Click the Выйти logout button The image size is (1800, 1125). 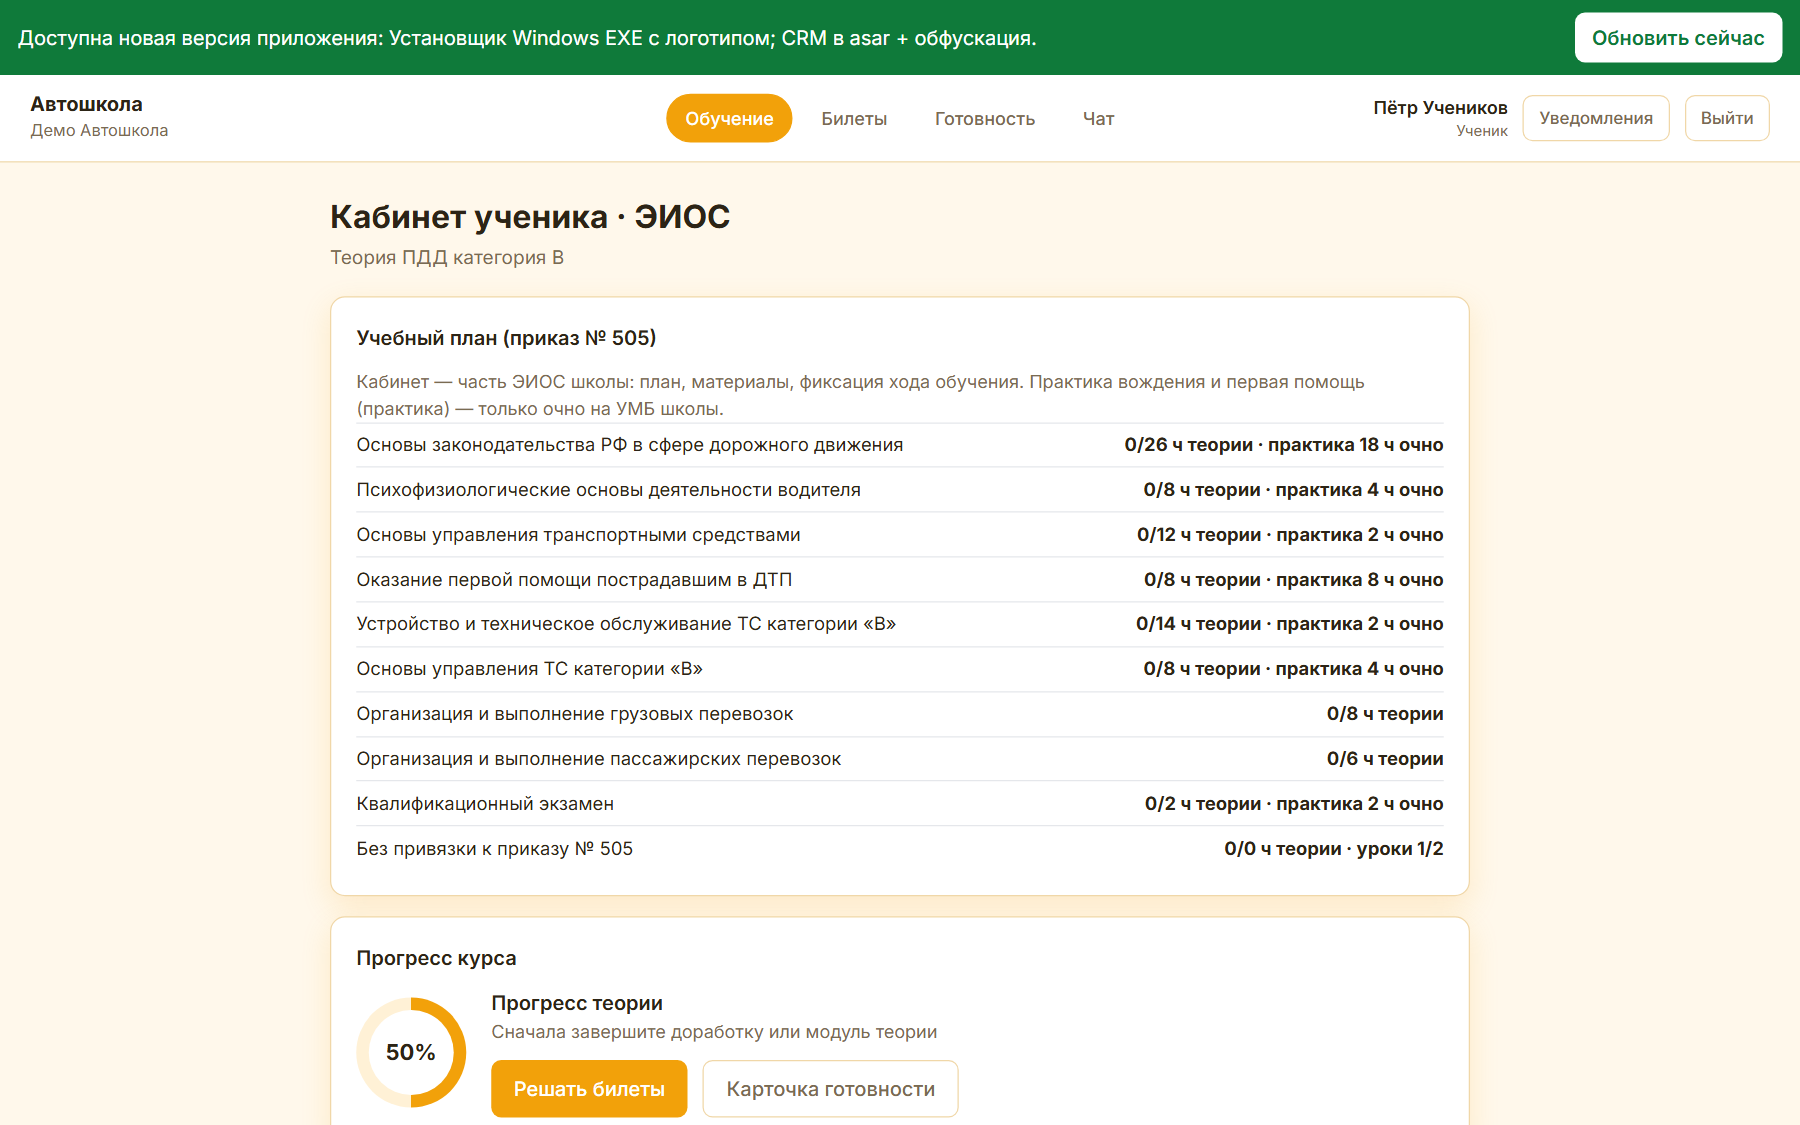[1727, 118]
